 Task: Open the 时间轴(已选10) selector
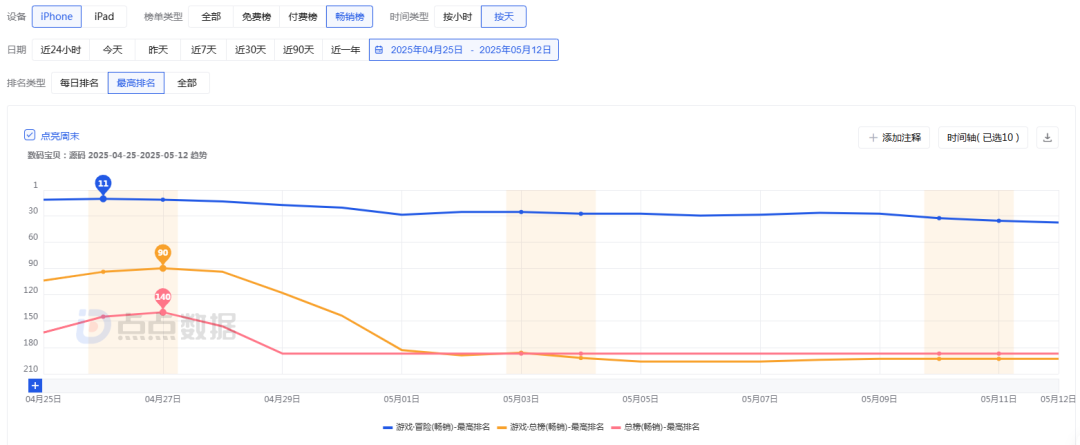pos(983,138)
